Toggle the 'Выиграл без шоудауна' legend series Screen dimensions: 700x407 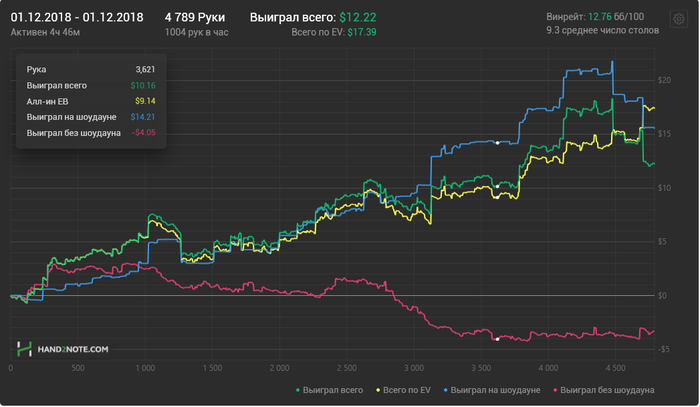[604, 390]
